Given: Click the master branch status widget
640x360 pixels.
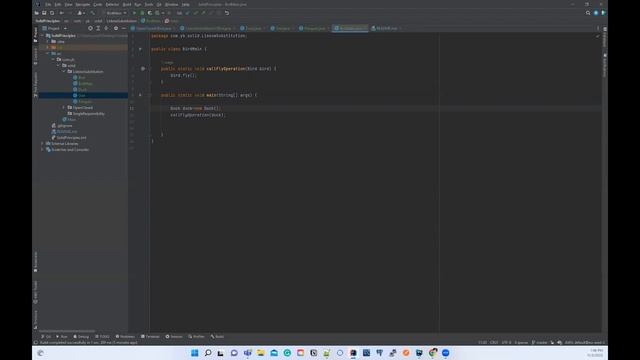Looking at the screenshot, I should 540,343.
